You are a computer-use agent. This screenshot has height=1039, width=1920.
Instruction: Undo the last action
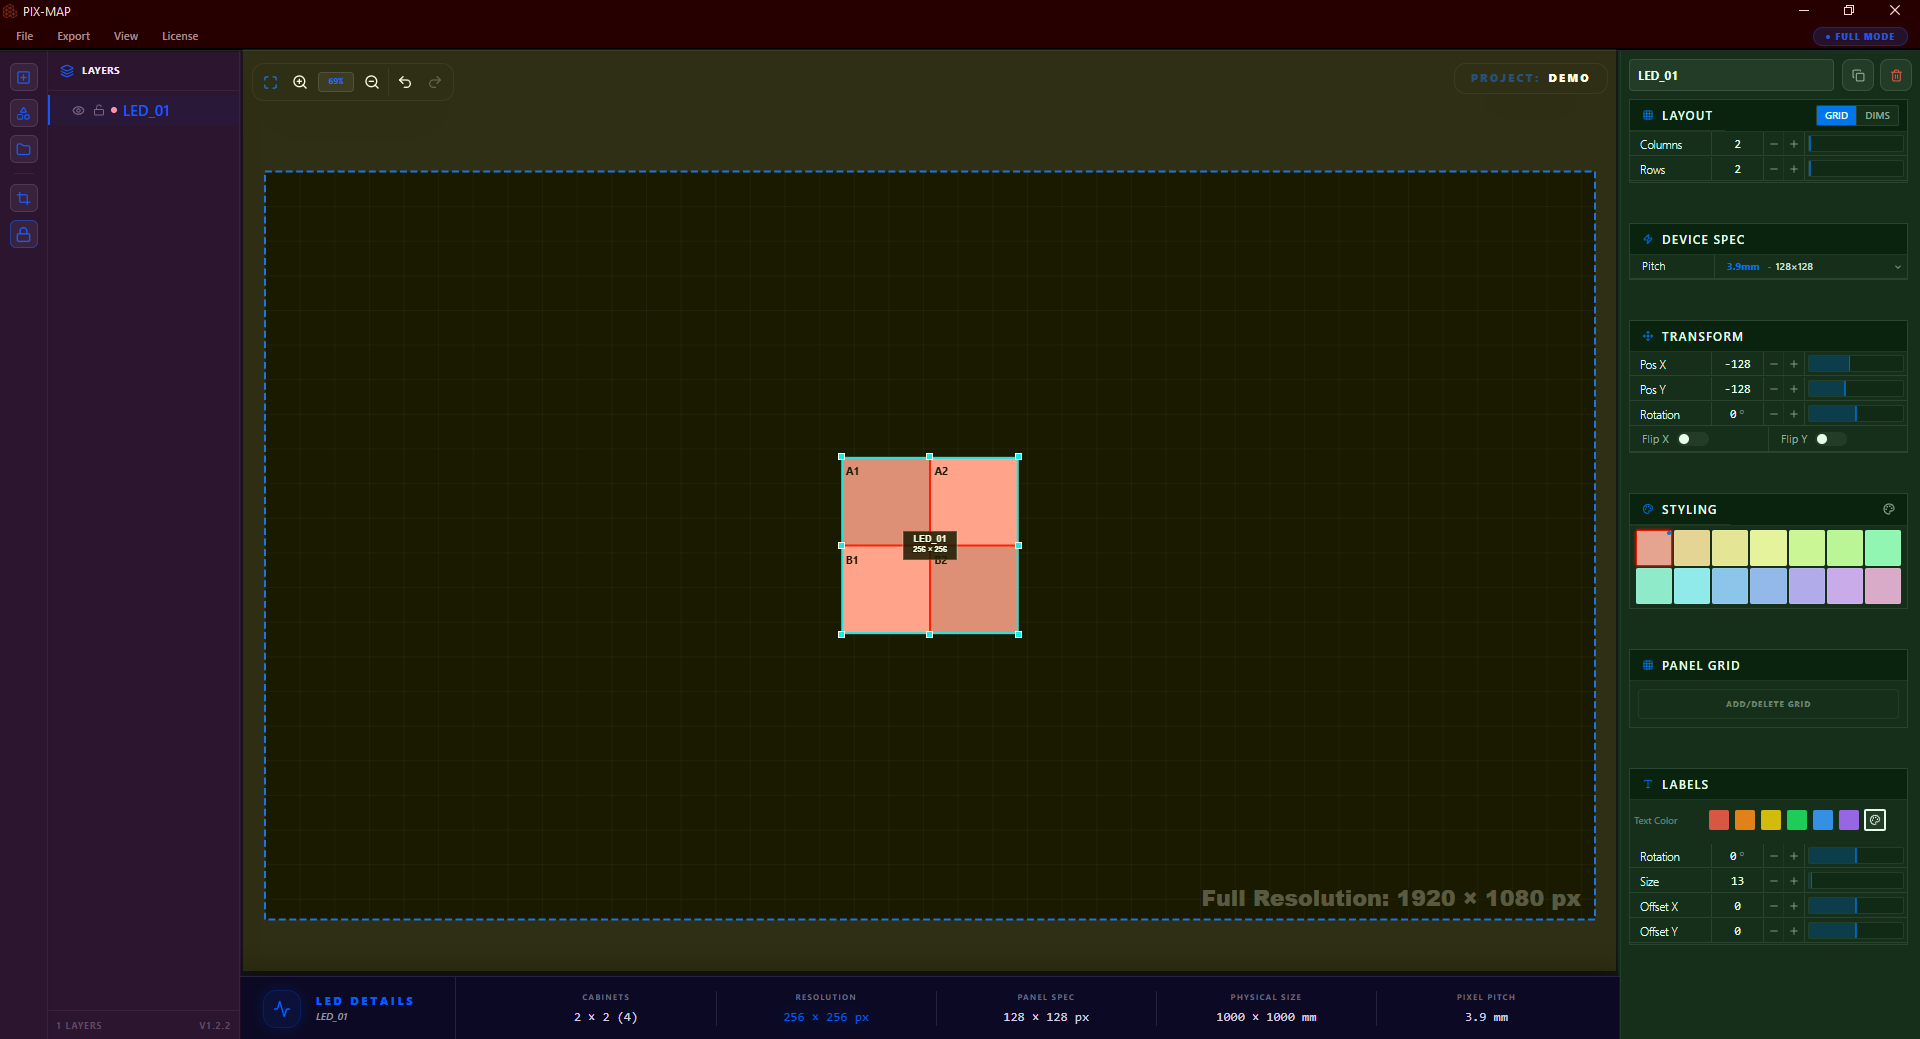click(404, 82)
